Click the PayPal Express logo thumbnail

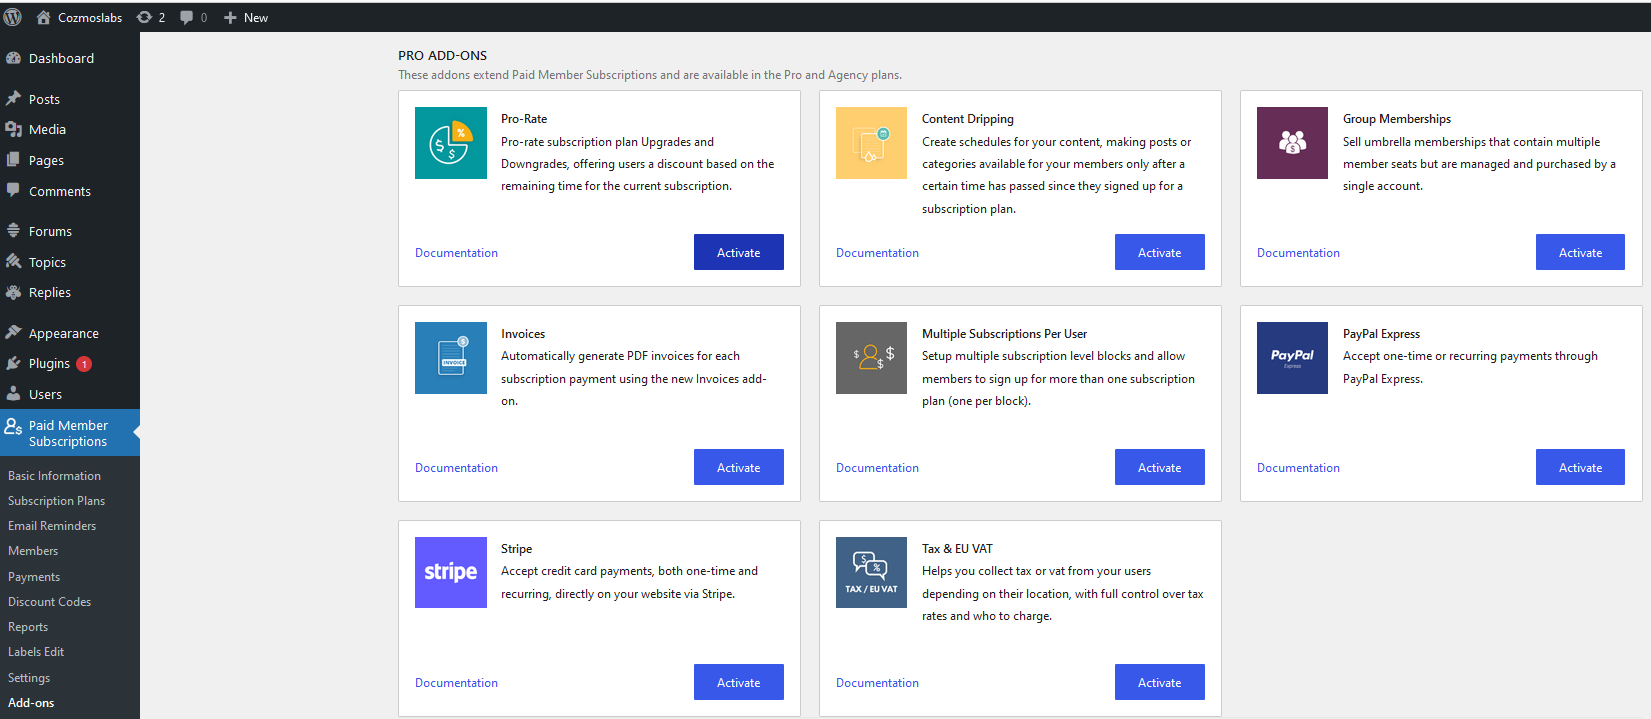[x=1292, y=358]
